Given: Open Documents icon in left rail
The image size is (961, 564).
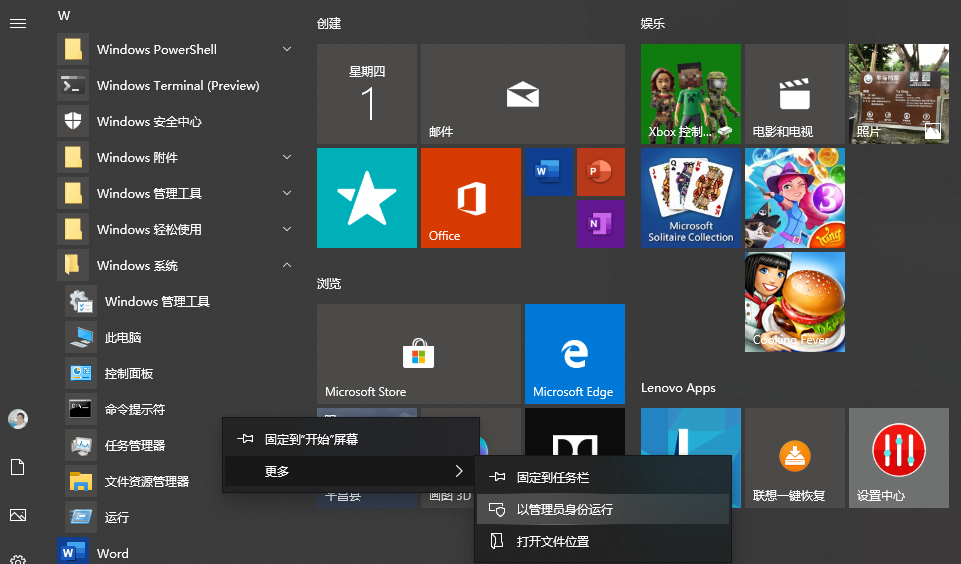Looking at the screenshot, I should pos(18,467).
